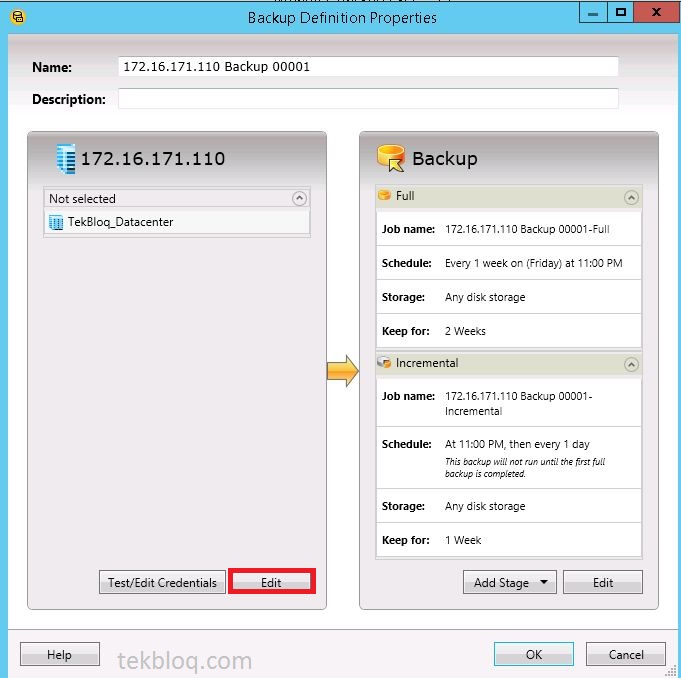Click into the Description input field
The height and width of the screenshot is (678, 681).
point(368,99)
